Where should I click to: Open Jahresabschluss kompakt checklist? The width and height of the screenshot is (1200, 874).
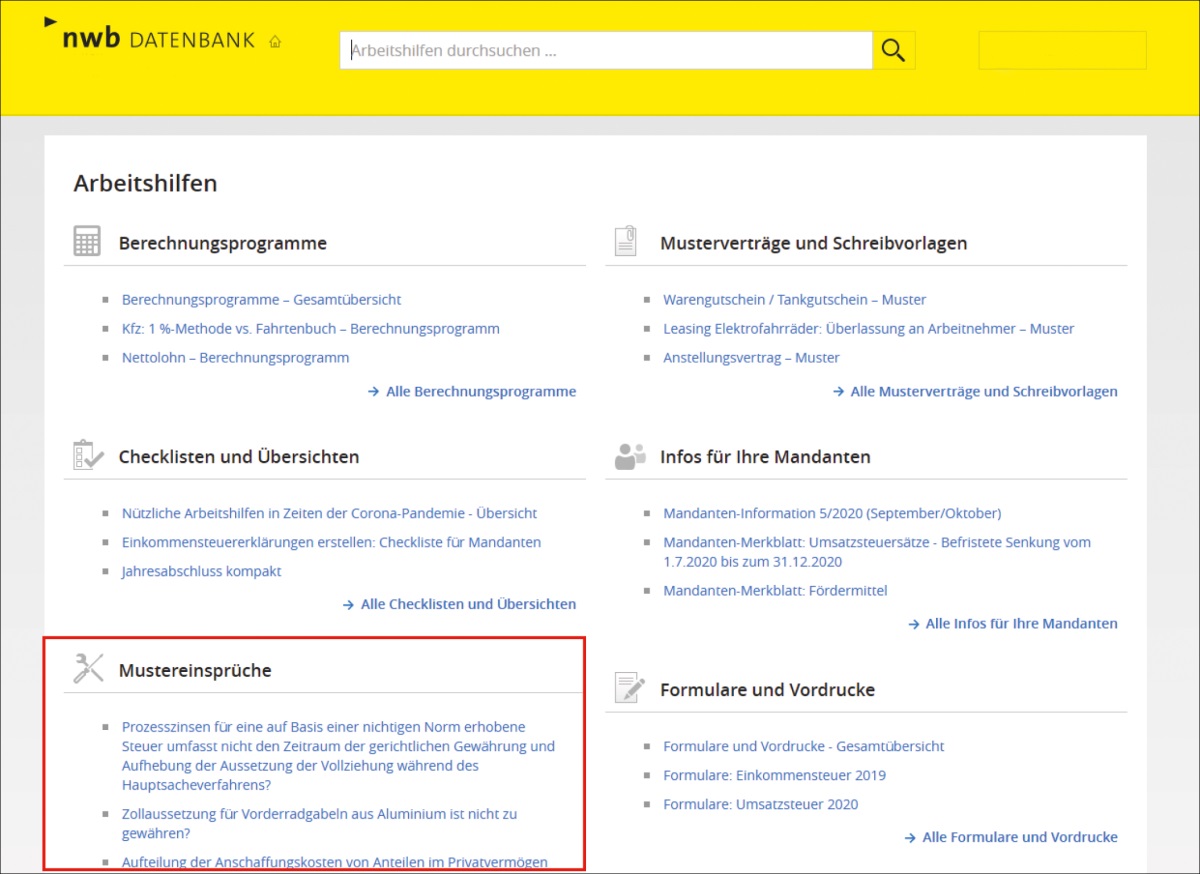point(201,571)
